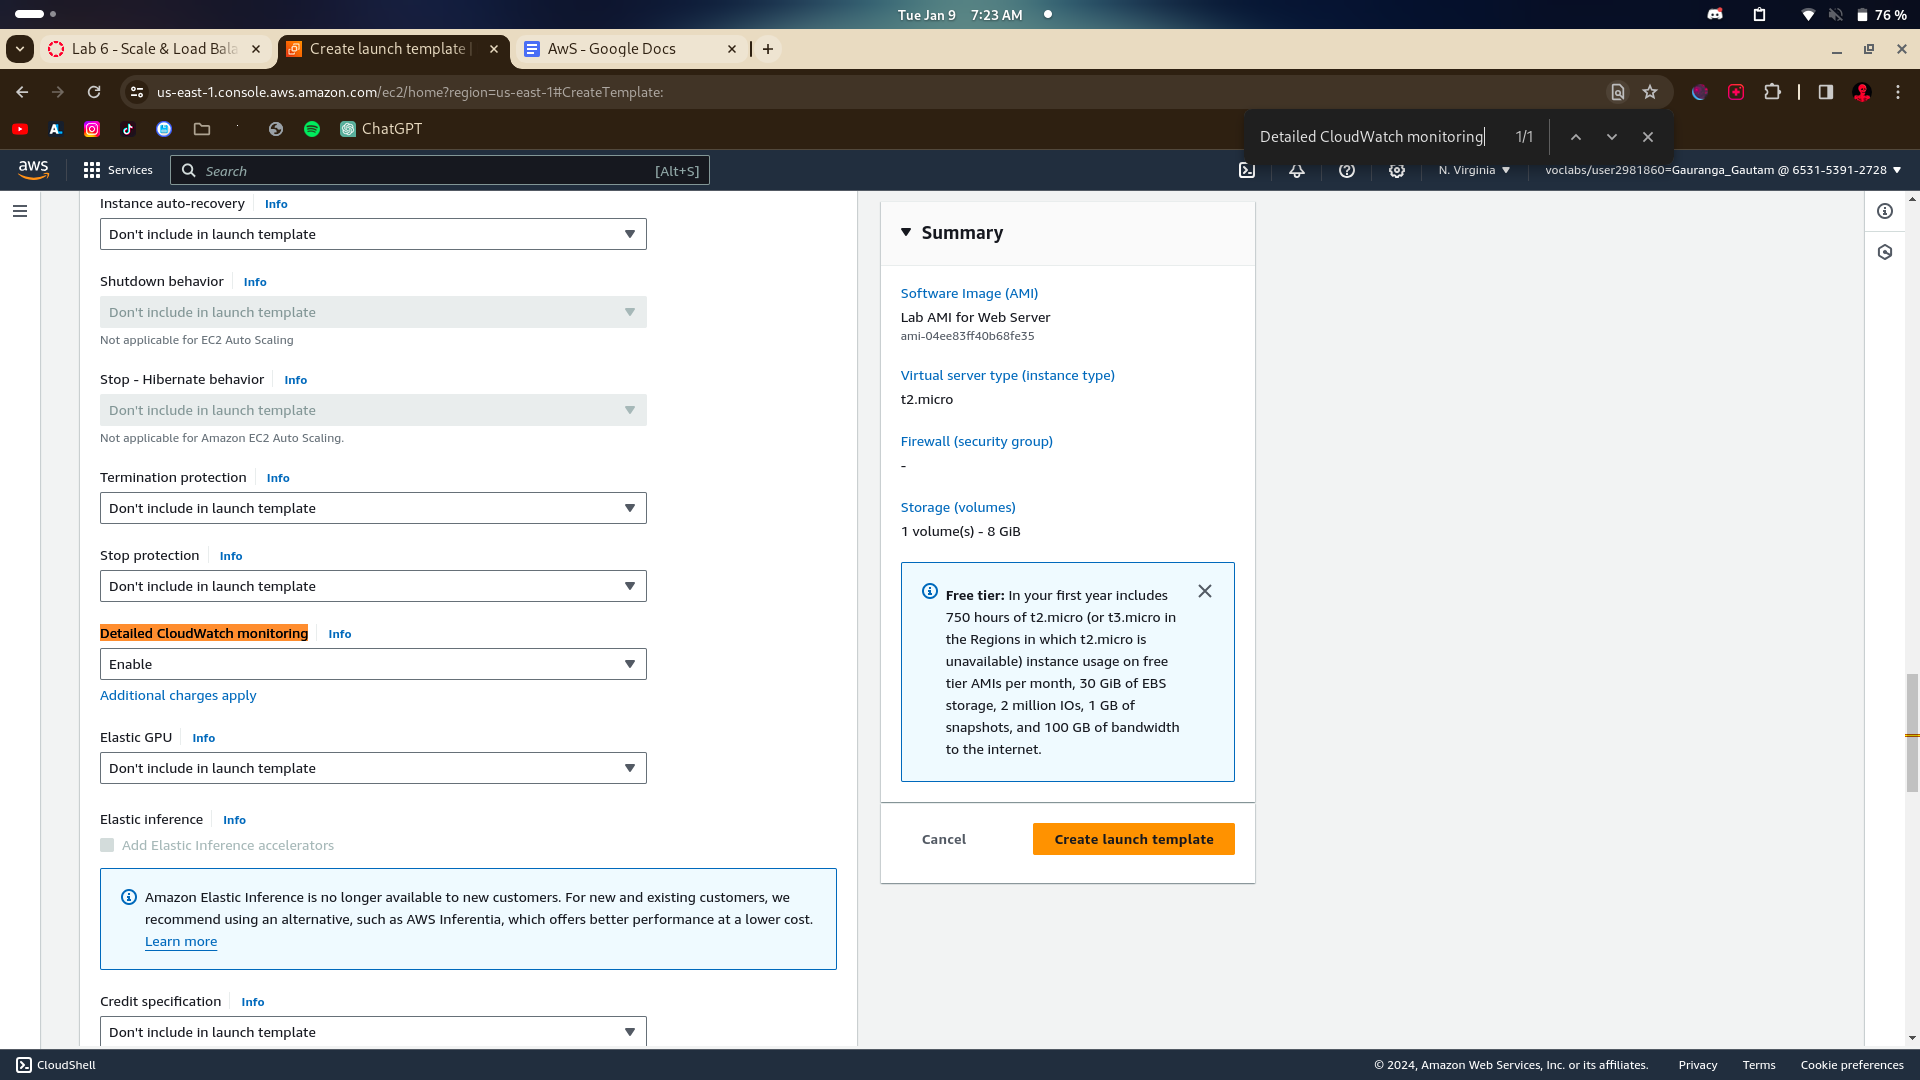1920x1080 pixels.
Task: Click the AWS logo home icon
Action: pos(33,170)
